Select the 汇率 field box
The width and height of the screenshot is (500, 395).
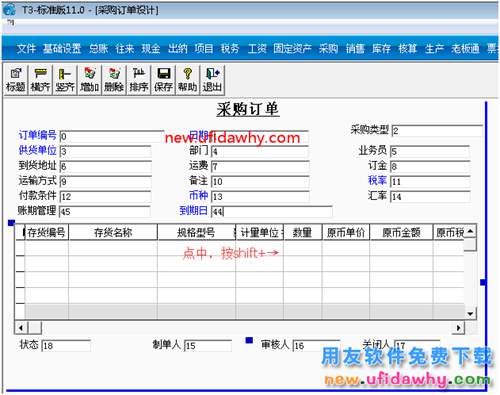coord(430,196)
